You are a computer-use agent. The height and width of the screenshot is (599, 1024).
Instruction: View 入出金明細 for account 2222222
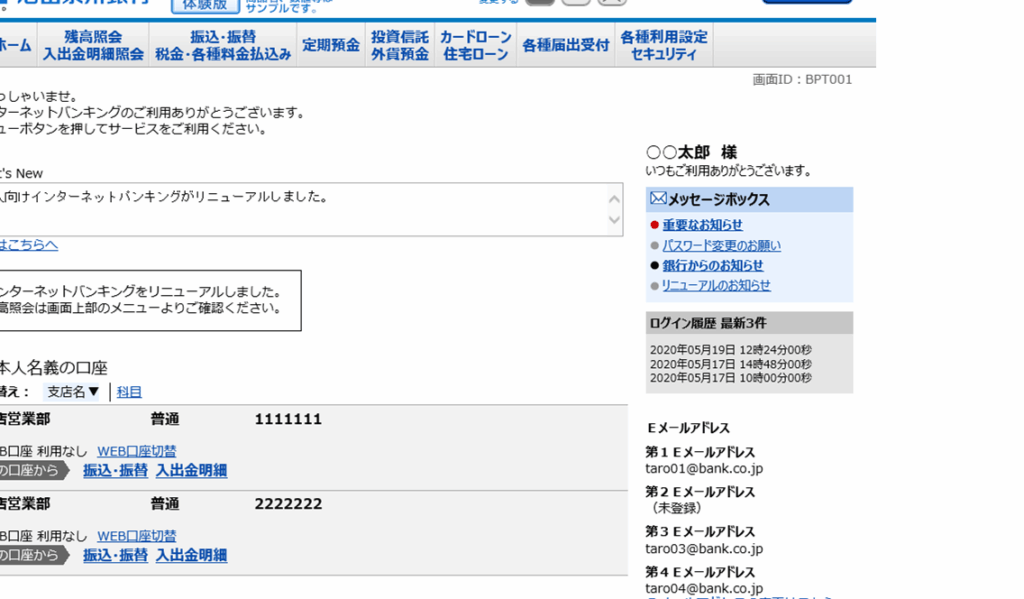(x=191, y=555)
